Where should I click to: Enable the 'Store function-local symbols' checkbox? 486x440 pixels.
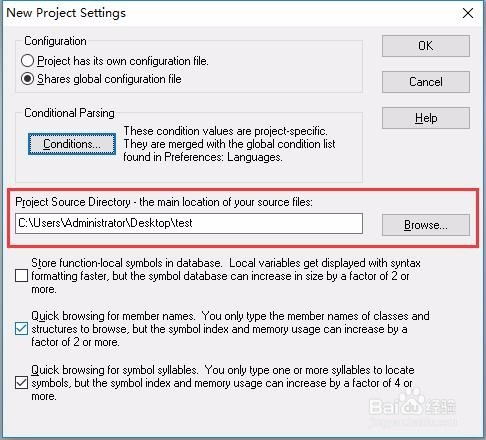click(21, 276)
